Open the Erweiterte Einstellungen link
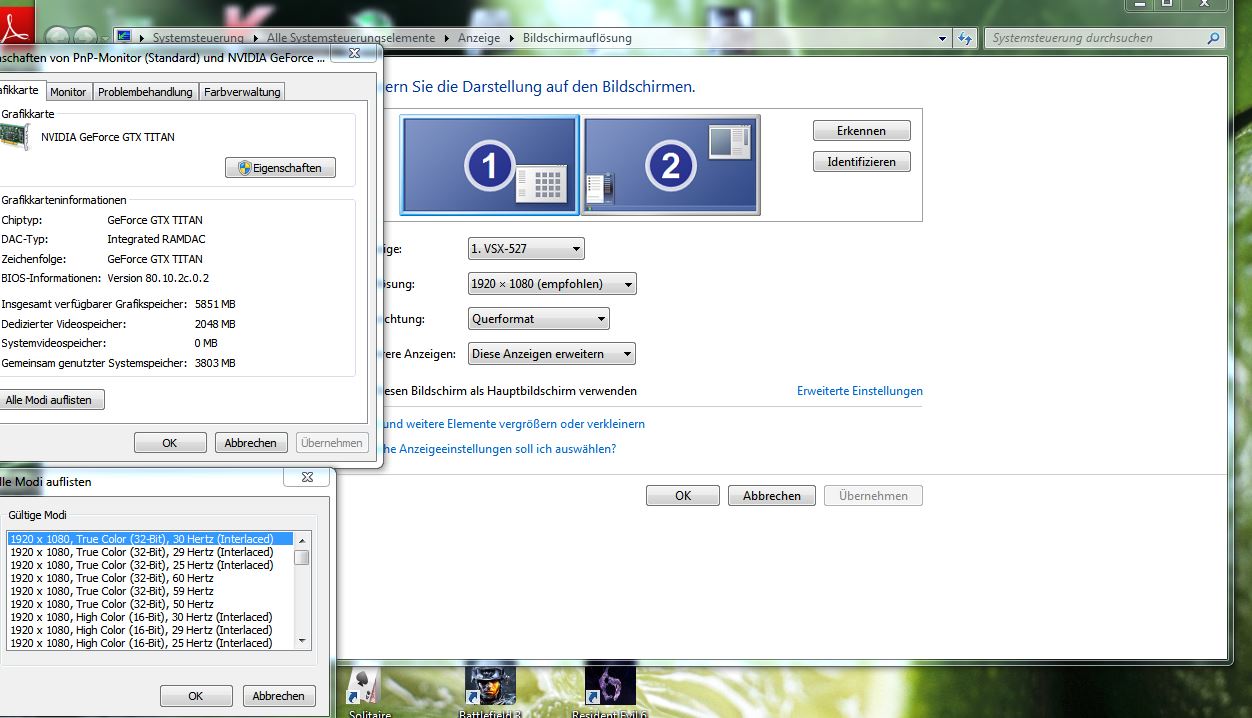 [860, 391]
